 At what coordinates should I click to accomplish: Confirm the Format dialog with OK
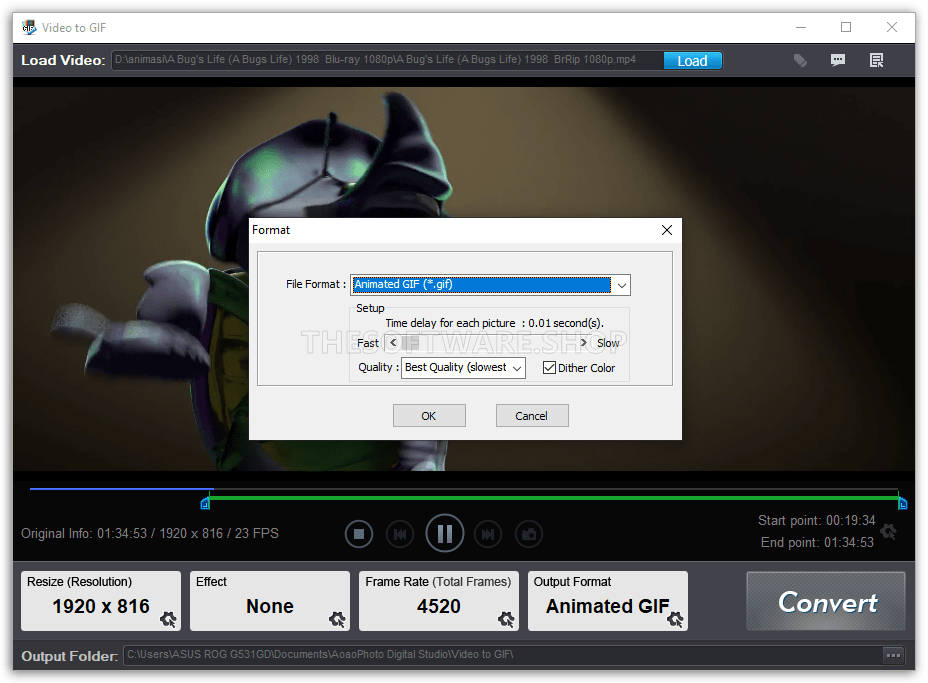[x=429, y=415]
